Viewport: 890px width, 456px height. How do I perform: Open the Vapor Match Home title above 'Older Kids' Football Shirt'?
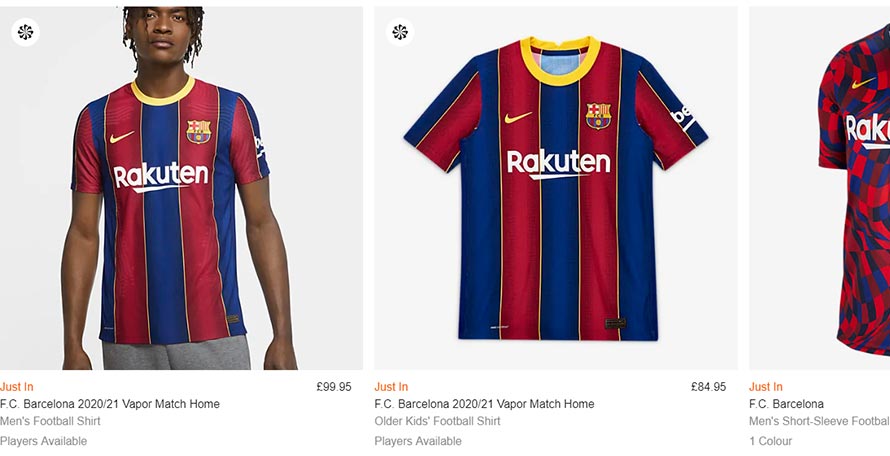[x=484, y=404]
